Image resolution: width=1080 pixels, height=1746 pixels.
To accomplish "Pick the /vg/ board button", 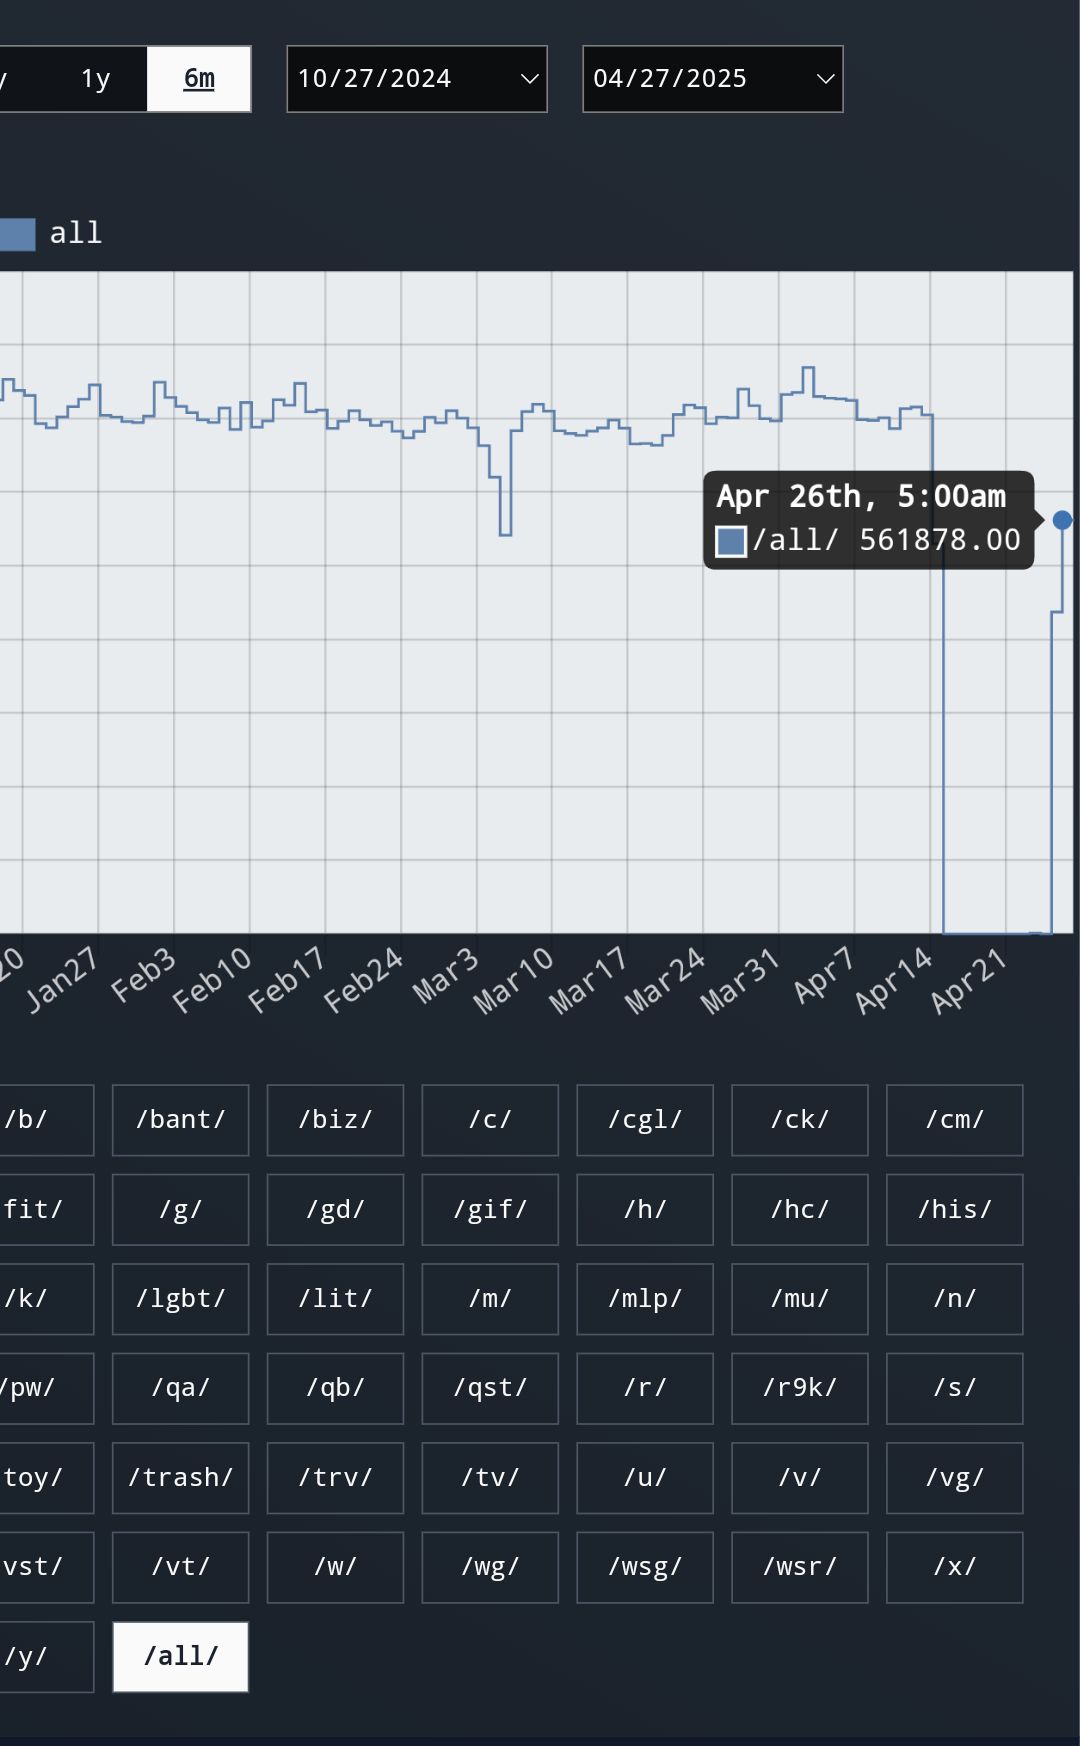I will [x=954, y=1477].
